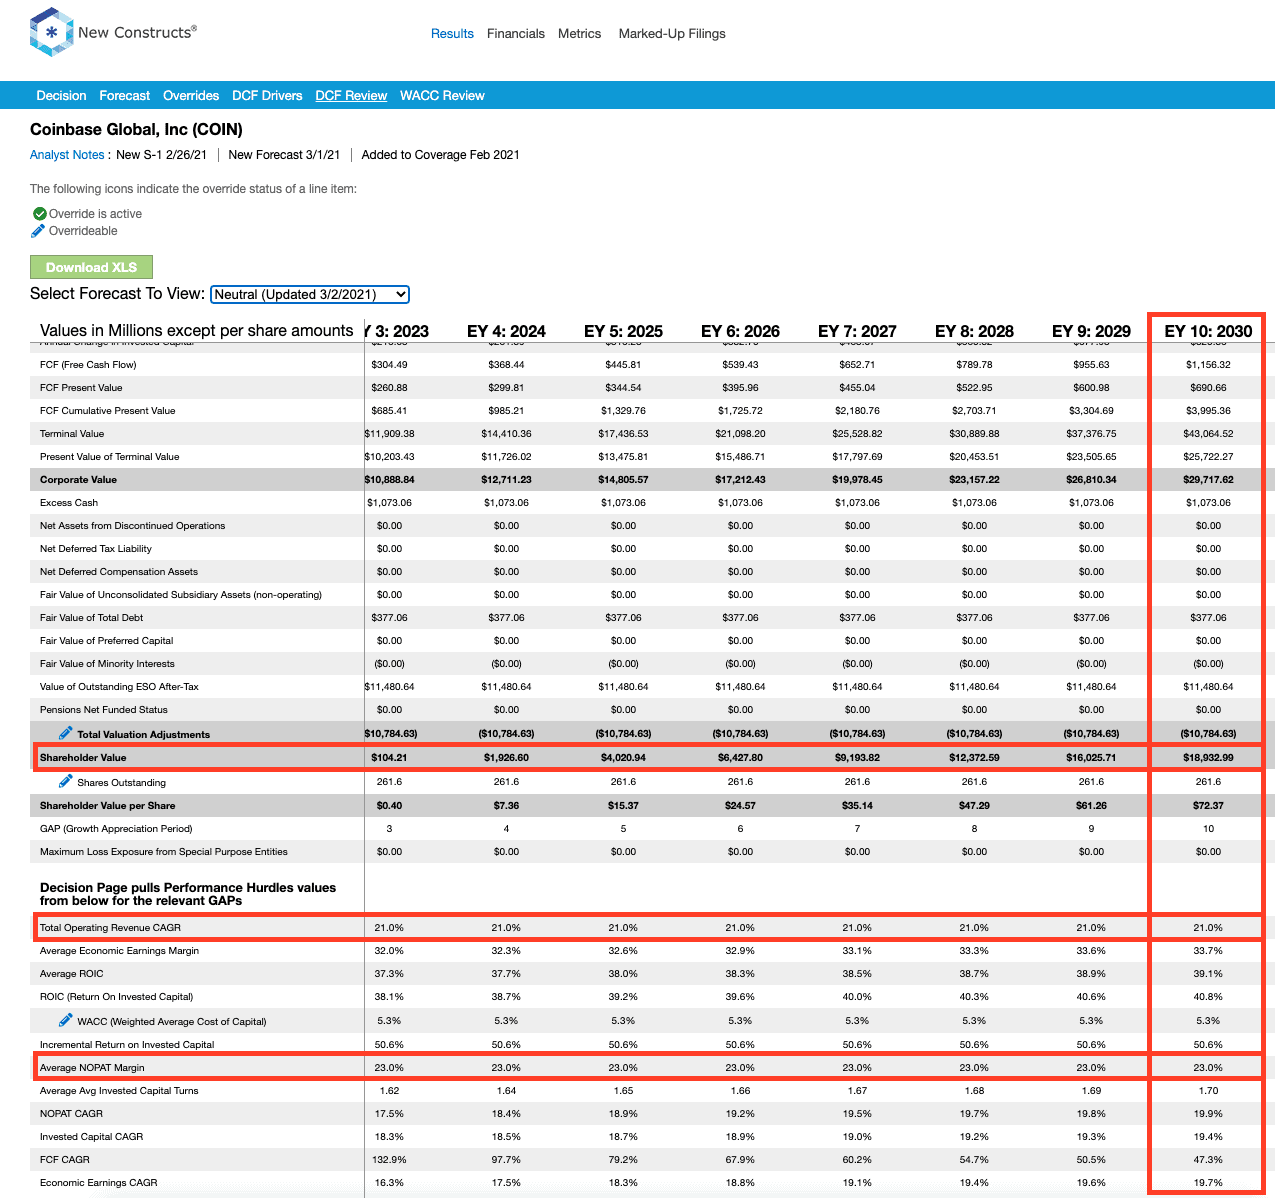The height and width of the screenshot is (1198, 1275).
Task: Click pencil icon beside WACC row
Action: pos(65,1020)
